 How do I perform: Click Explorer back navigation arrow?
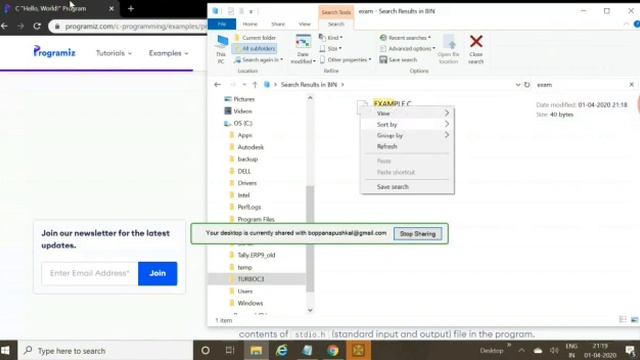tap(217, 84)
